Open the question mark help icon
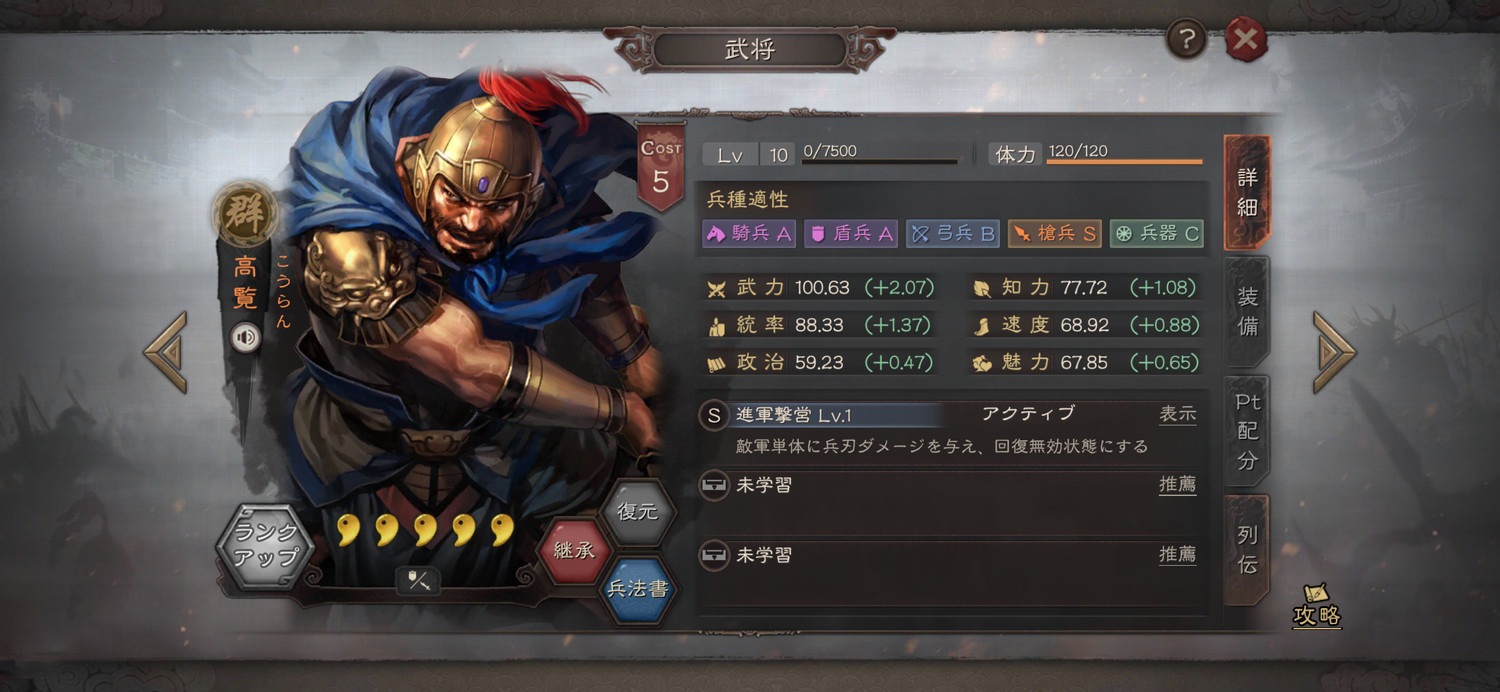Screen dimensions: 1500x692 point(1185,40)
